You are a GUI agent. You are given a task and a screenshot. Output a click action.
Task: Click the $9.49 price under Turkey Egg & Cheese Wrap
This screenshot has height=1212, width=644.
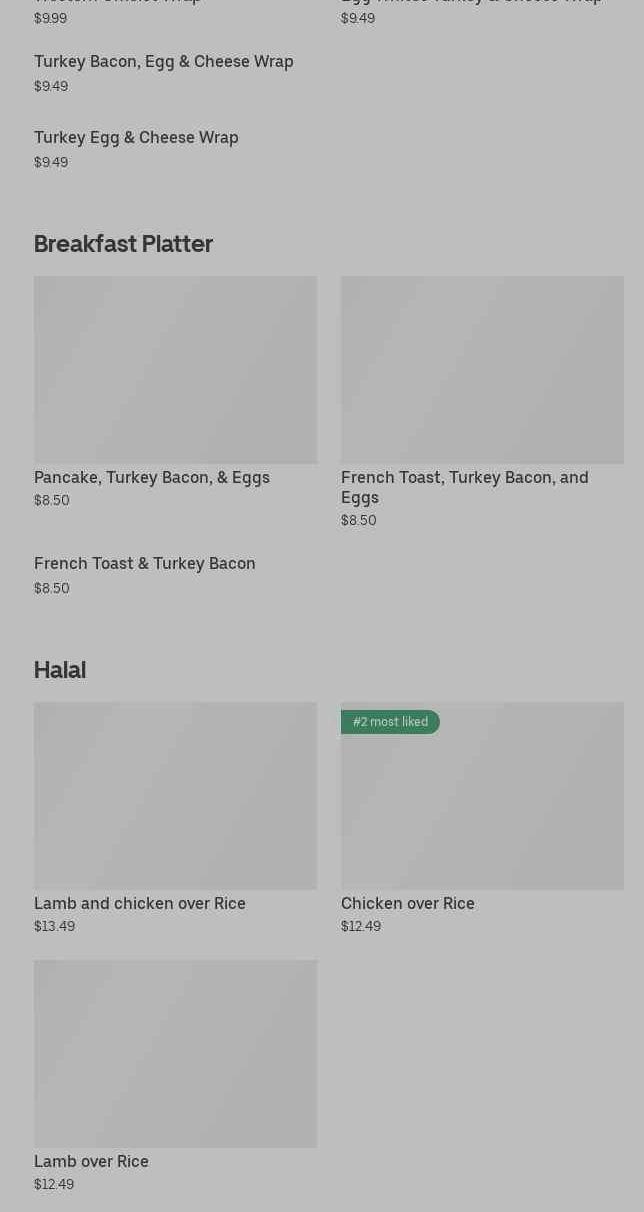[x=51, y=162]
